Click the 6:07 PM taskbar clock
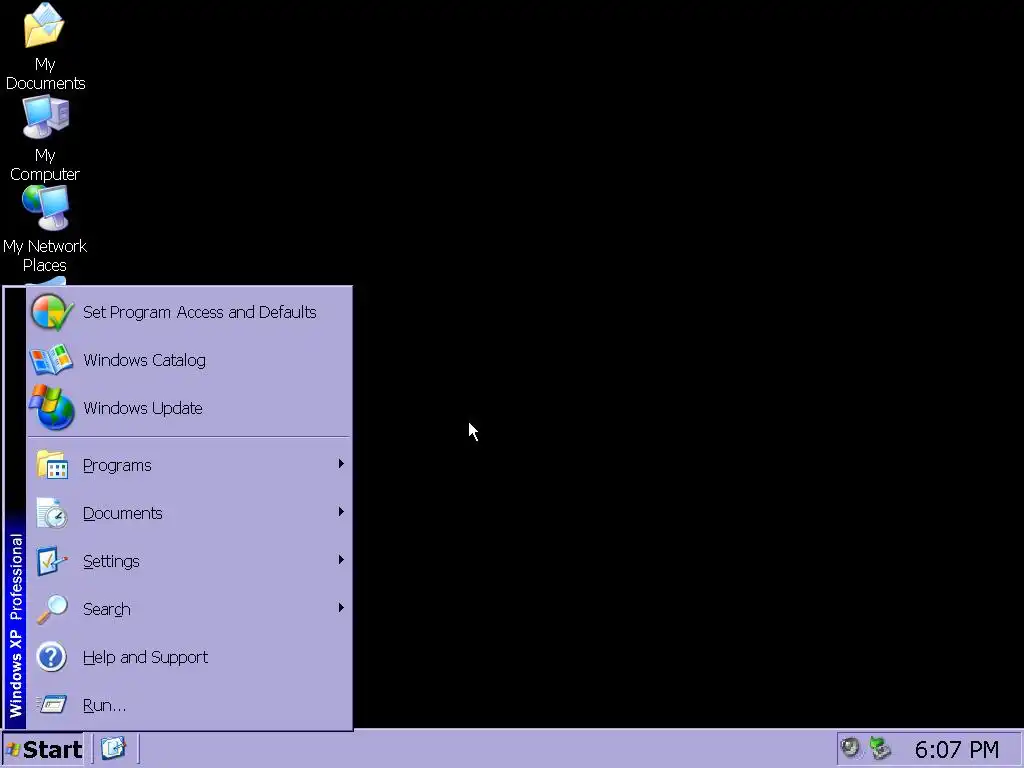The height and width of the screenshot is (768, 1024). (x=957, y=749)
